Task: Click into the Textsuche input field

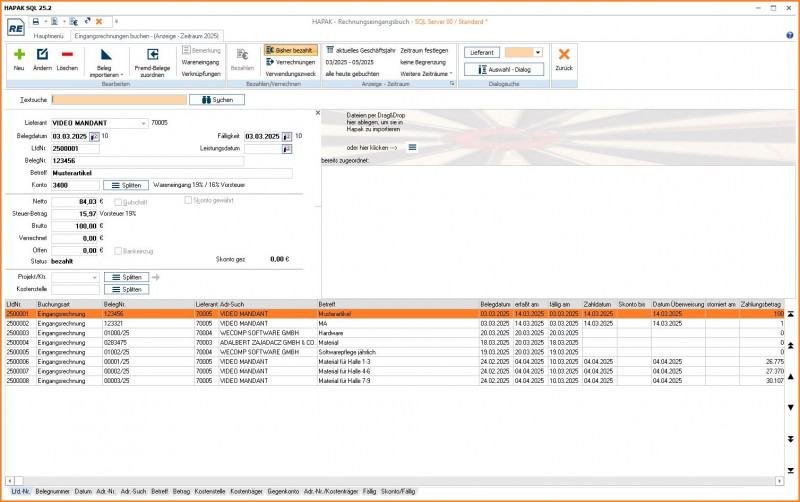Action: pos(119,100)
